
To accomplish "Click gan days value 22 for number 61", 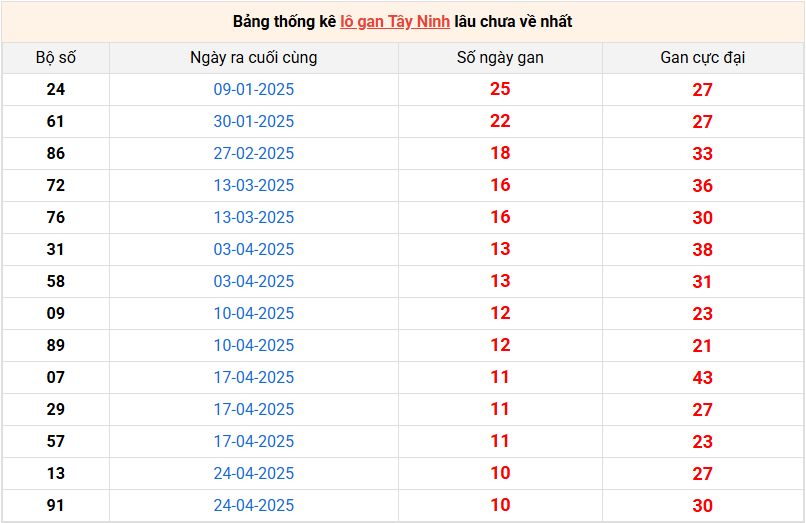I will pyautogui.click(x=500, y=121).
